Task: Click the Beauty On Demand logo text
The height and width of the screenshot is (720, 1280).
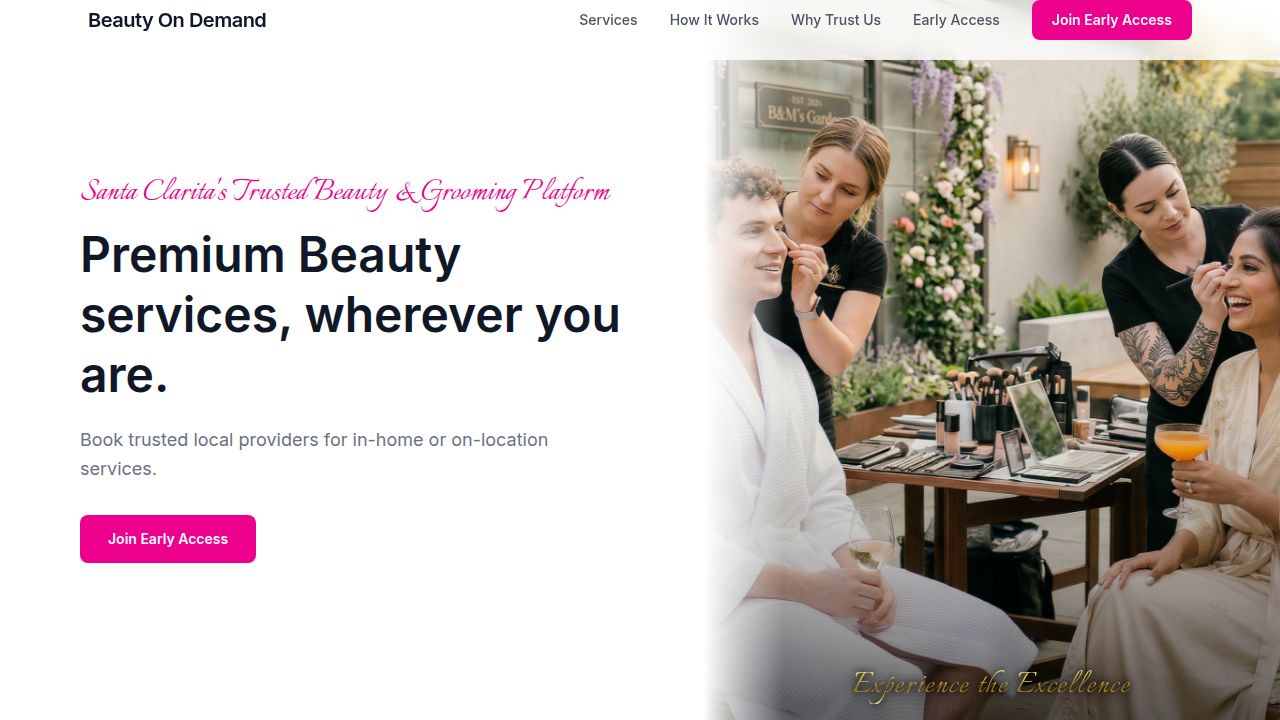Action: 177,20
